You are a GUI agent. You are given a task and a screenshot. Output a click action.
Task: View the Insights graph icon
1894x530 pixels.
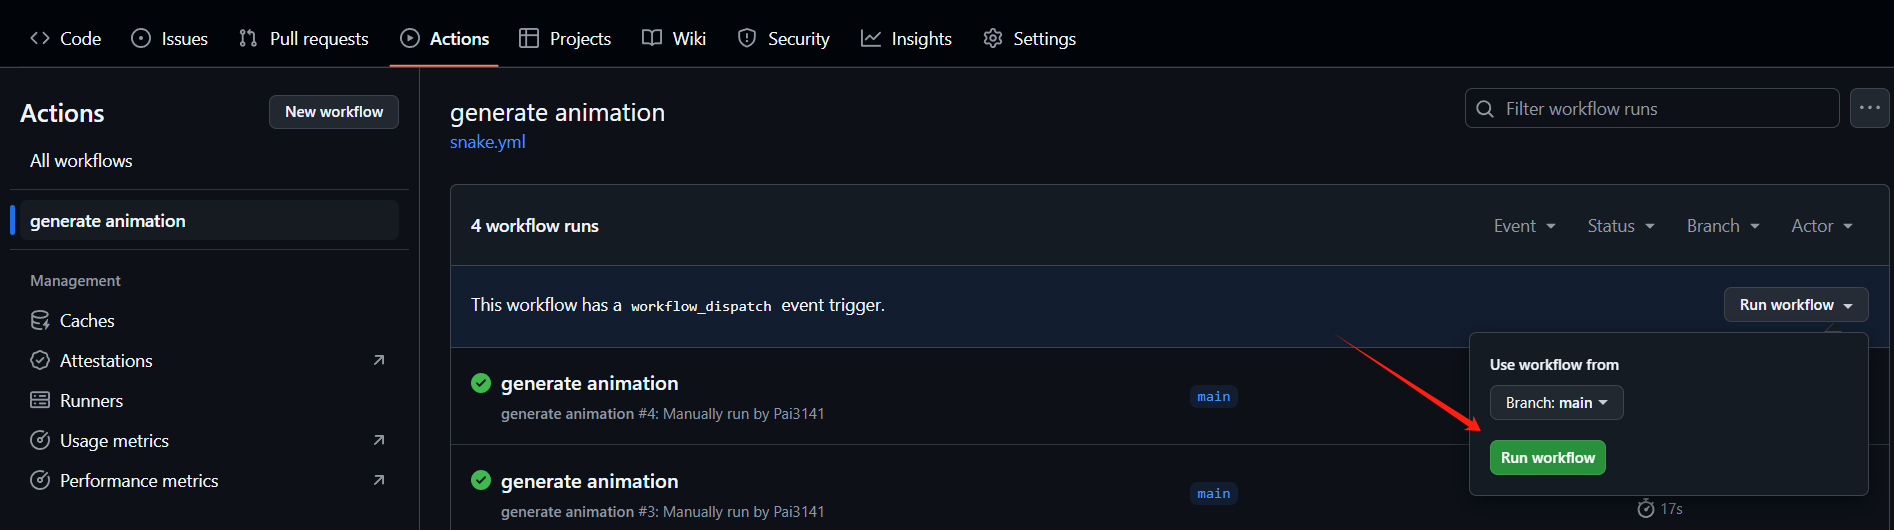point(871,38)
